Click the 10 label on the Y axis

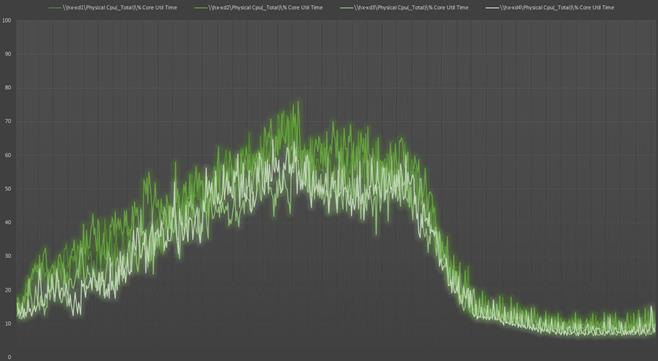tap(8, 324)
